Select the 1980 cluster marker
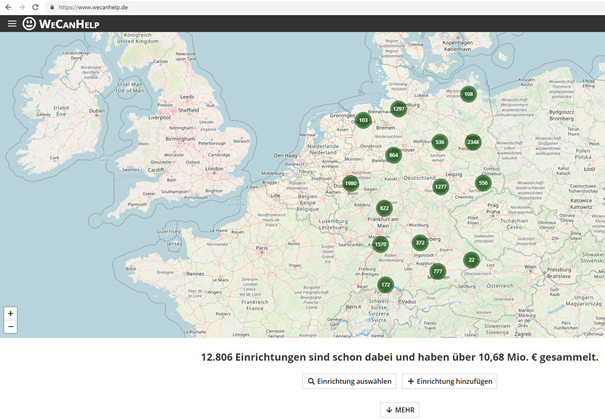 coord(350,184)
